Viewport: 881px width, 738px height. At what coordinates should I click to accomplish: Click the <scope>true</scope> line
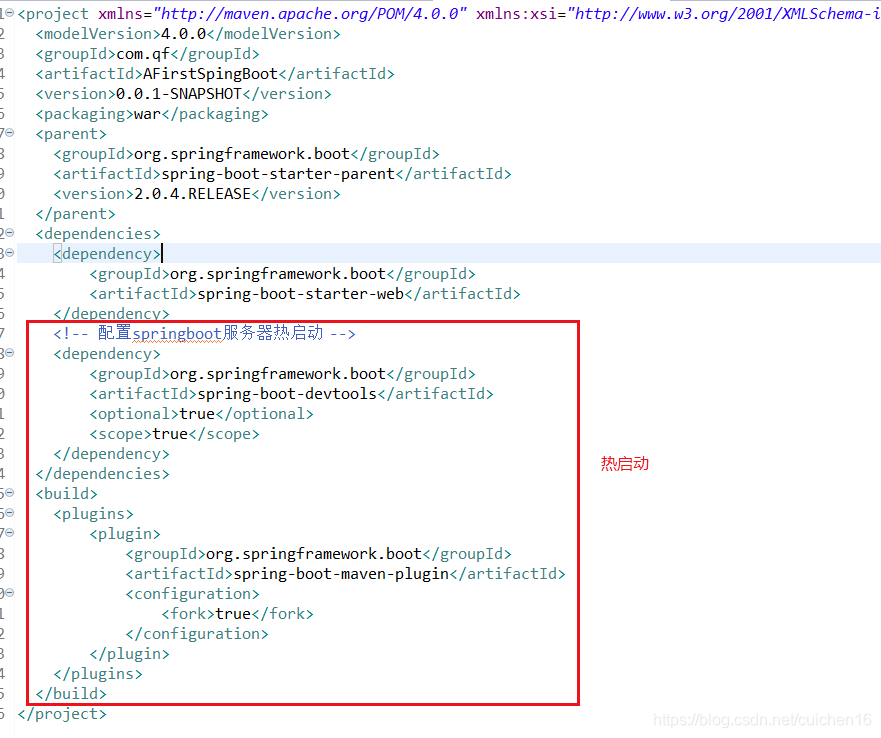tap(175, 434)
